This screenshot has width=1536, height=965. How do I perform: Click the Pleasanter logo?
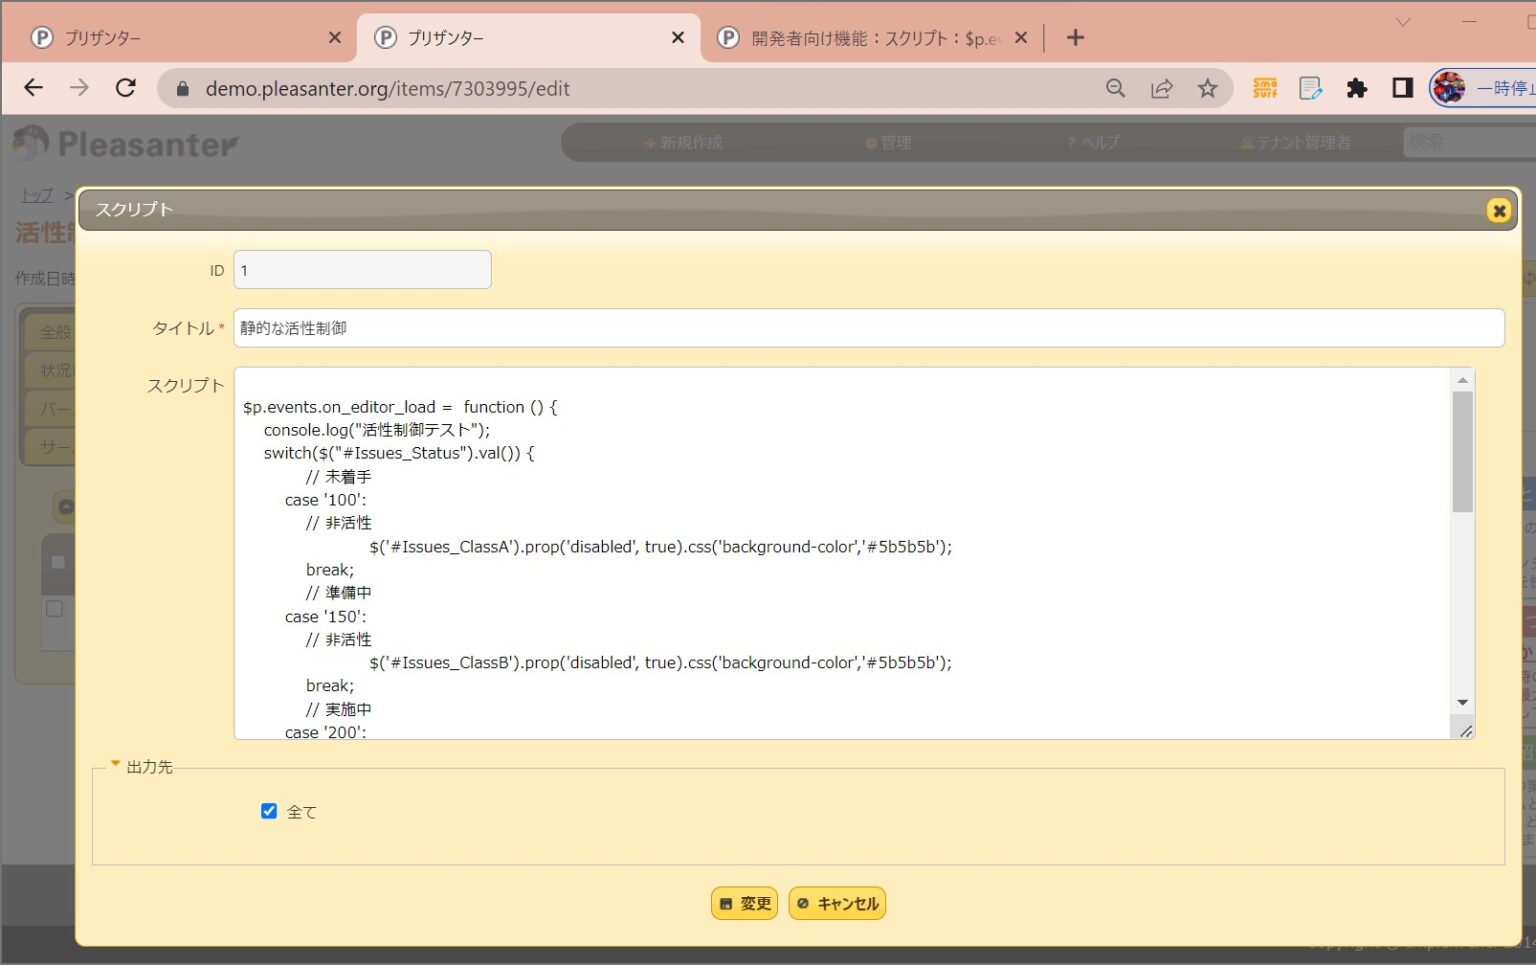123,143
